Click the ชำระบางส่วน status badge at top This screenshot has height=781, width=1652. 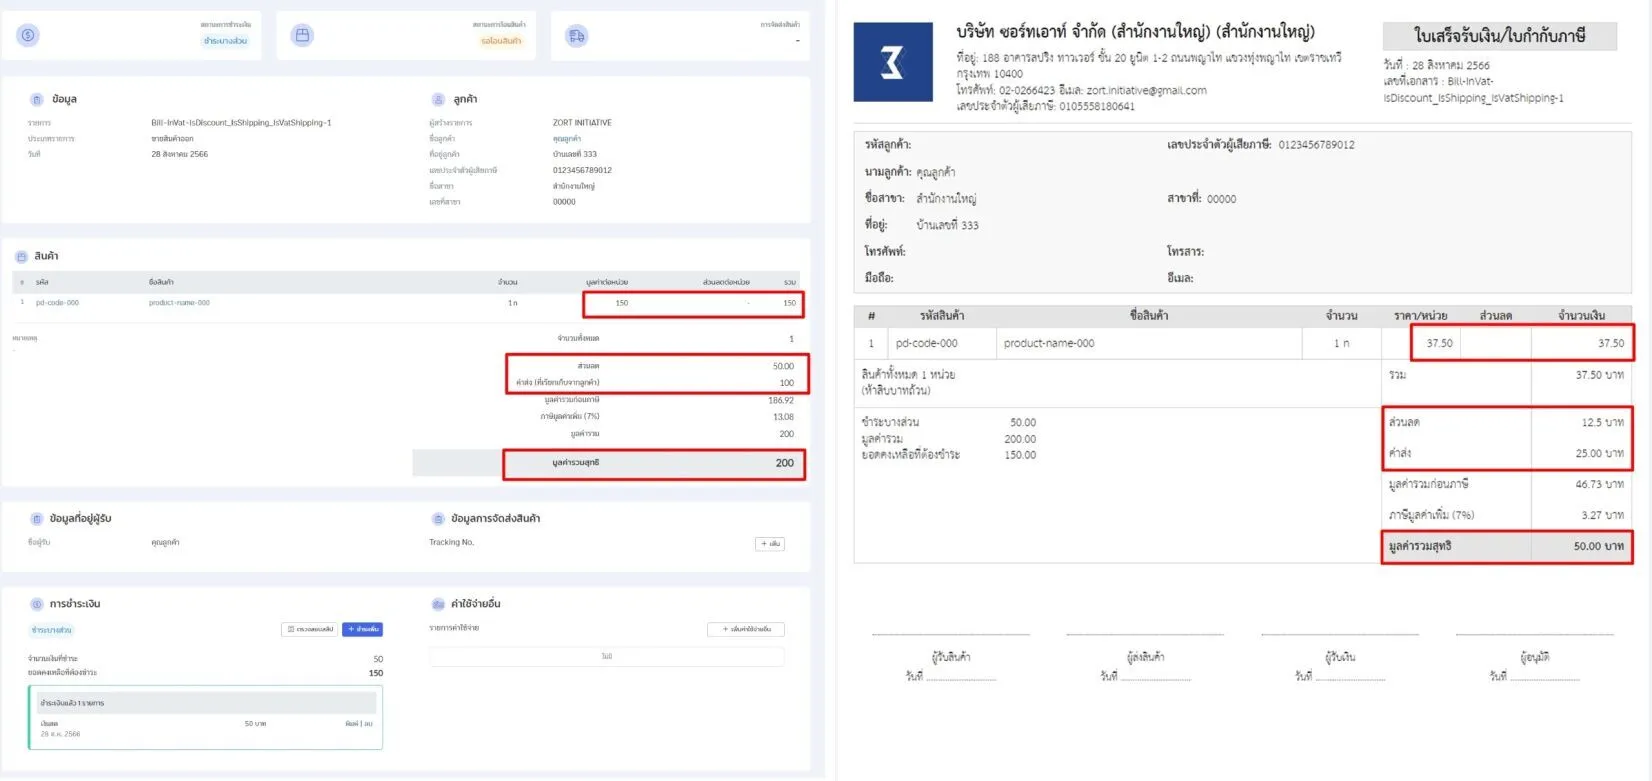225,41
